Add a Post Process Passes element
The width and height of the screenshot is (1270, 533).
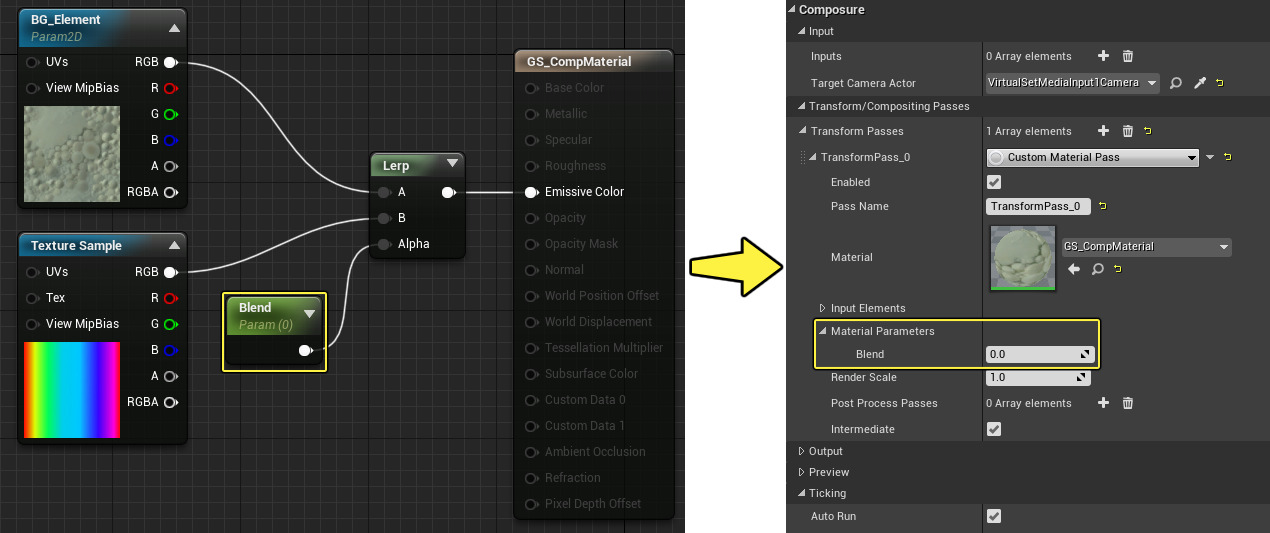(1103, 403)
